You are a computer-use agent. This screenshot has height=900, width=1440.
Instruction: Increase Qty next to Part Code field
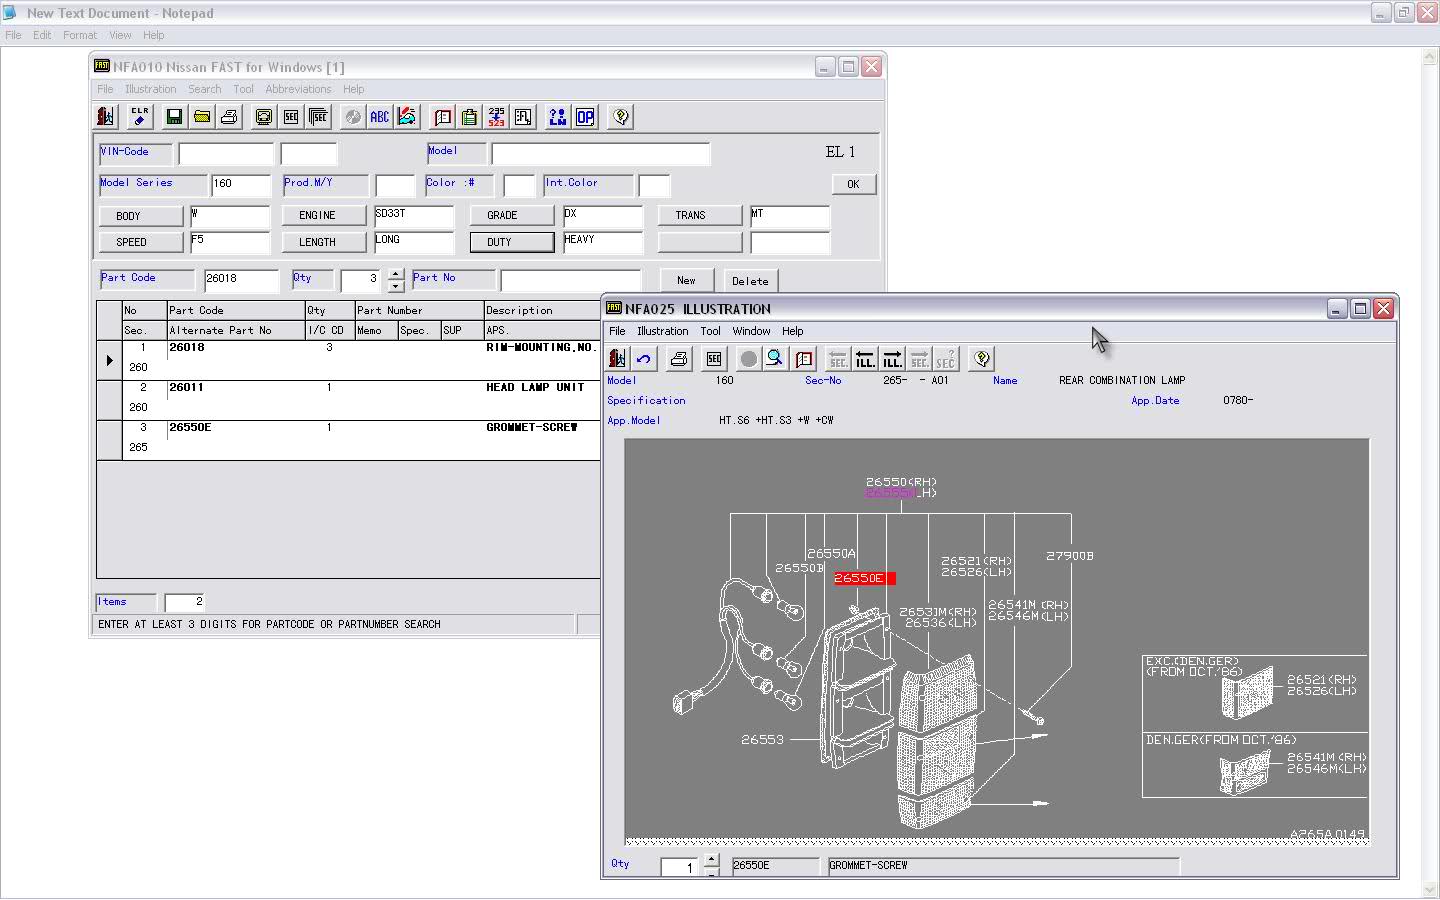396,274
